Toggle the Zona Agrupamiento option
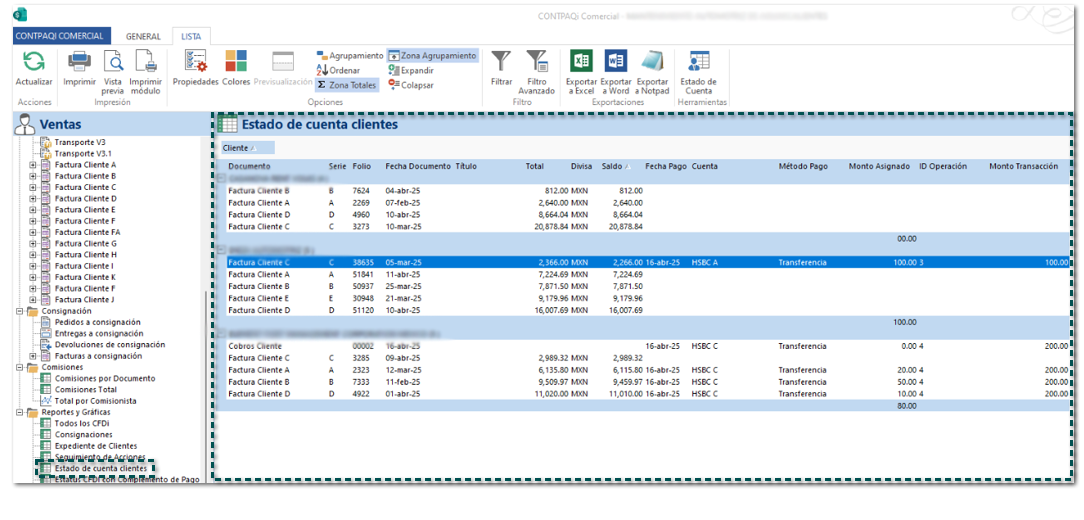Image resolution: width=1084 pixels, height=520 pixels. [432, 56]
